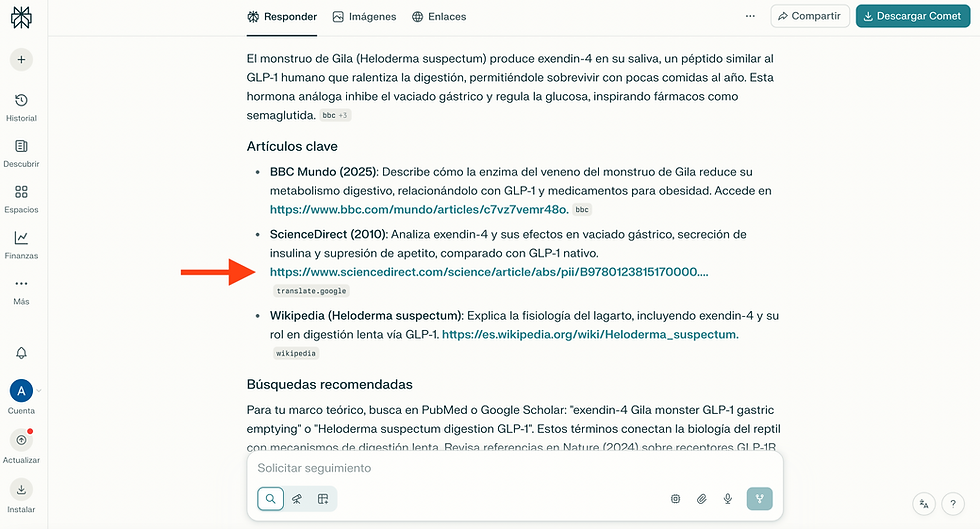Select the Search mode magnifier icon
The height and width of the screenshot is (529, 980).
coord(271,499)
